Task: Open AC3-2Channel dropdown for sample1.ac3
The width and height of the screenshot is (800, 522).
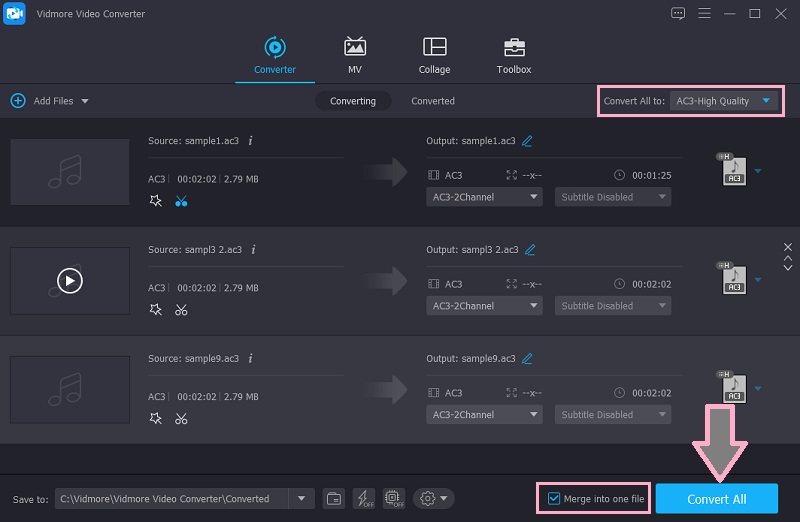Action: (x=485, y=197)
